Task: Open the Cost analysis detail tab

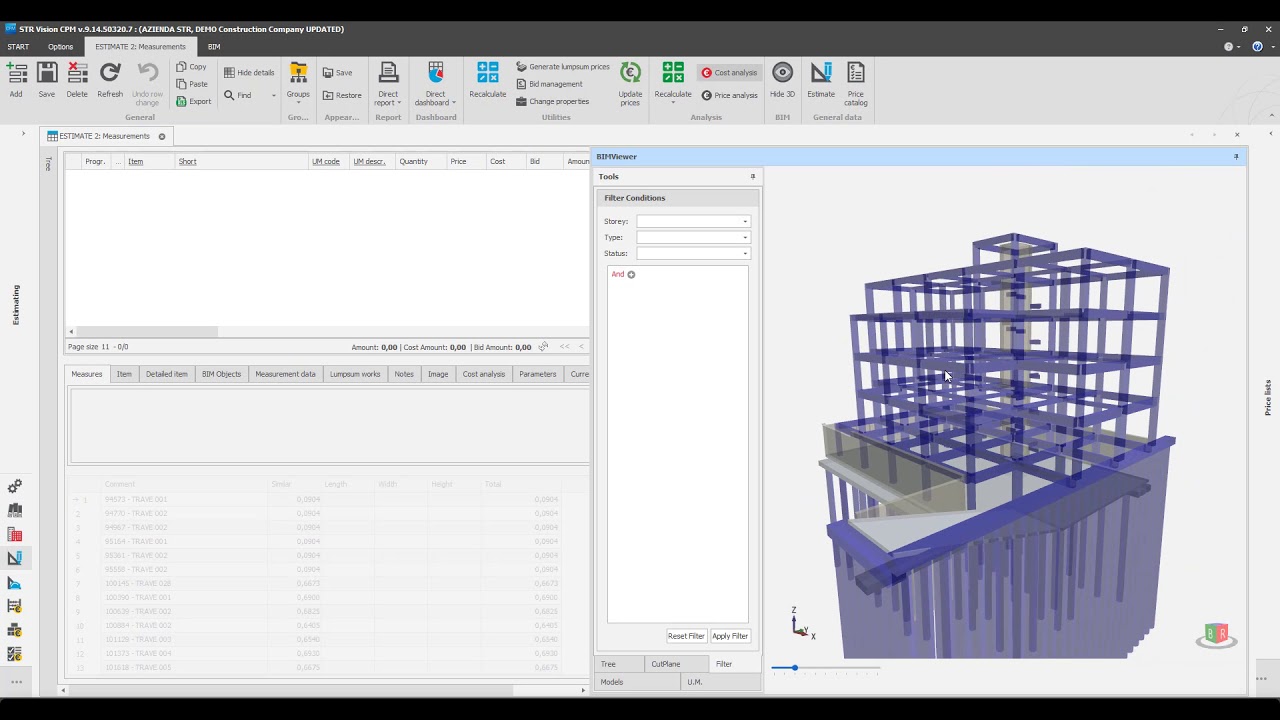Action: point(484,374)
